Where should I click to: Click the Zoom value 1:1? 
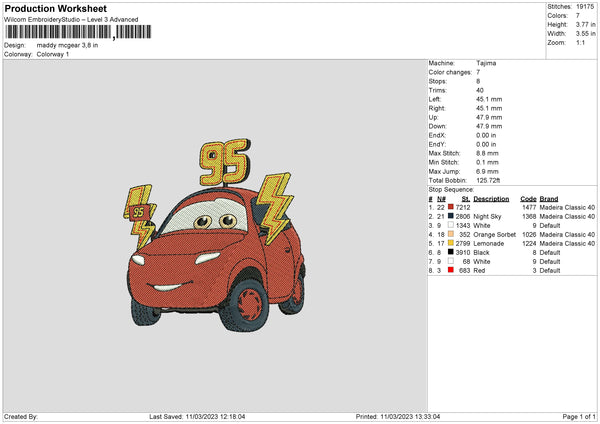[580, 42]
